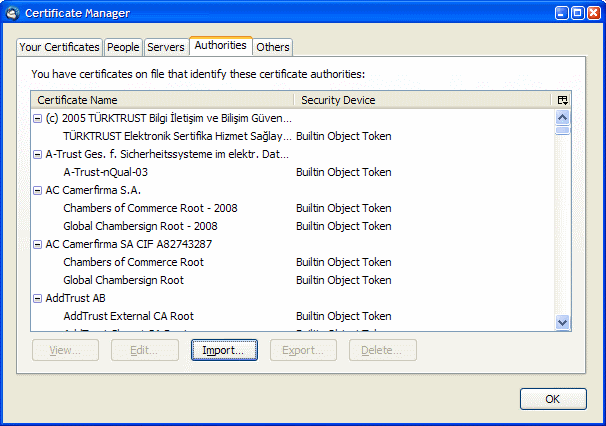Open the column picker icon in list header
The image size is (606, 426).
(562, 100)
